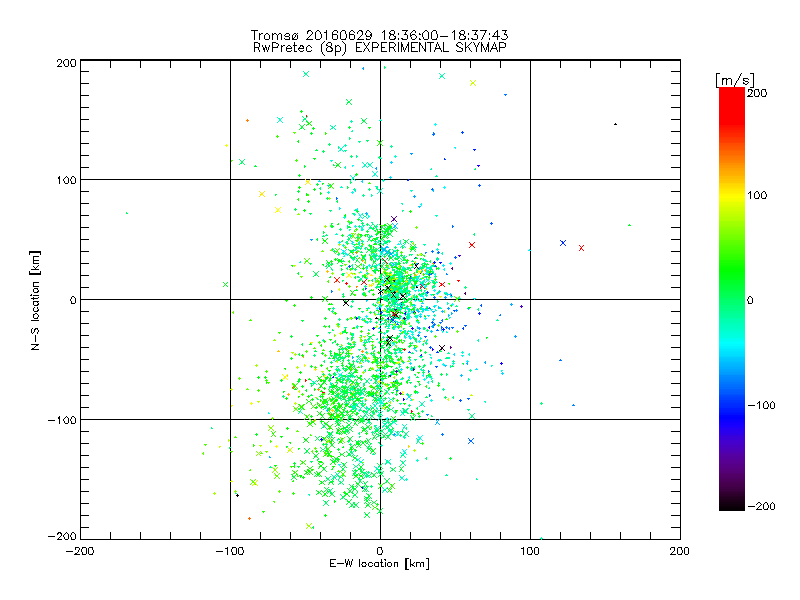Click the y-axis tick label '-200'

point(62,536)
